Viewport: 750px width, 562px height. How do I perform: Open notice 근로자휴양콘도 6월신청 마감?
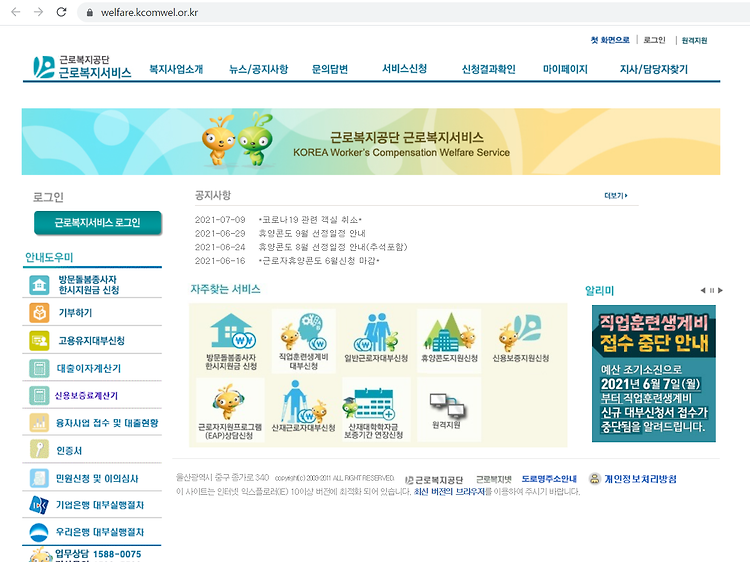[x=319, y=261]
